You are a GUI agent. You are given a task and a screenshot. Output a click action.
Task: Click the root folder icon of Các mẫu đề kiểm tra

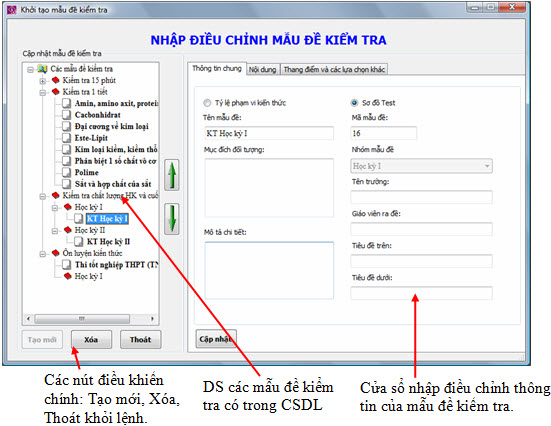pos(43,69)
